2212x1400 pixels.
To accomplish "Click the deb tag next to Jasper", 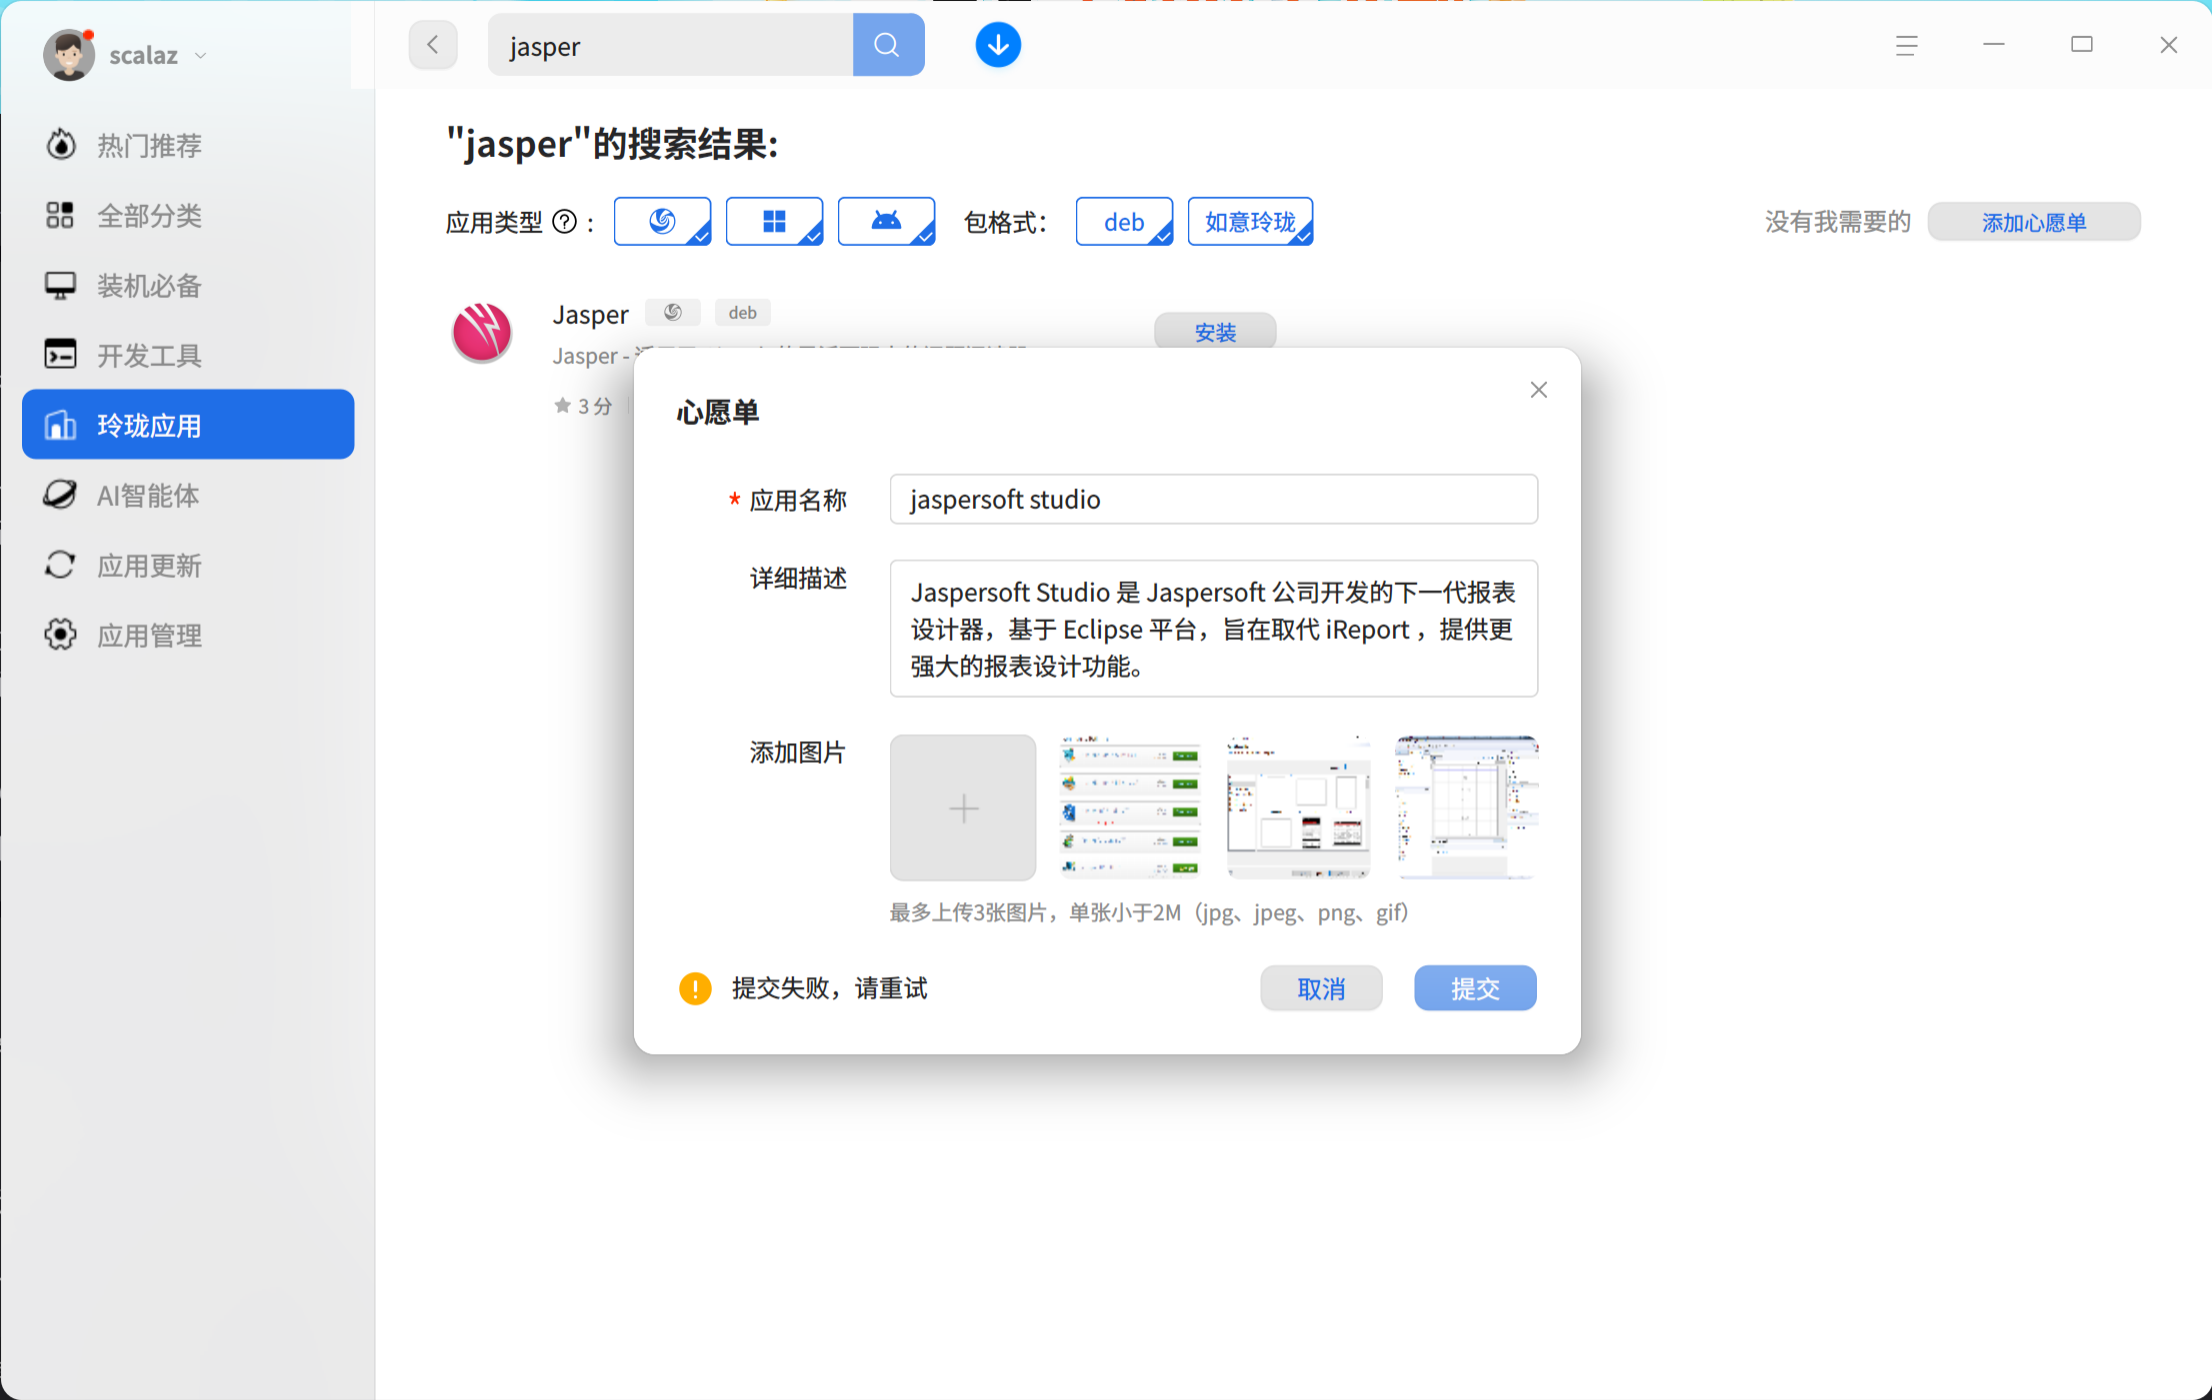I will [x=743, y=313].
